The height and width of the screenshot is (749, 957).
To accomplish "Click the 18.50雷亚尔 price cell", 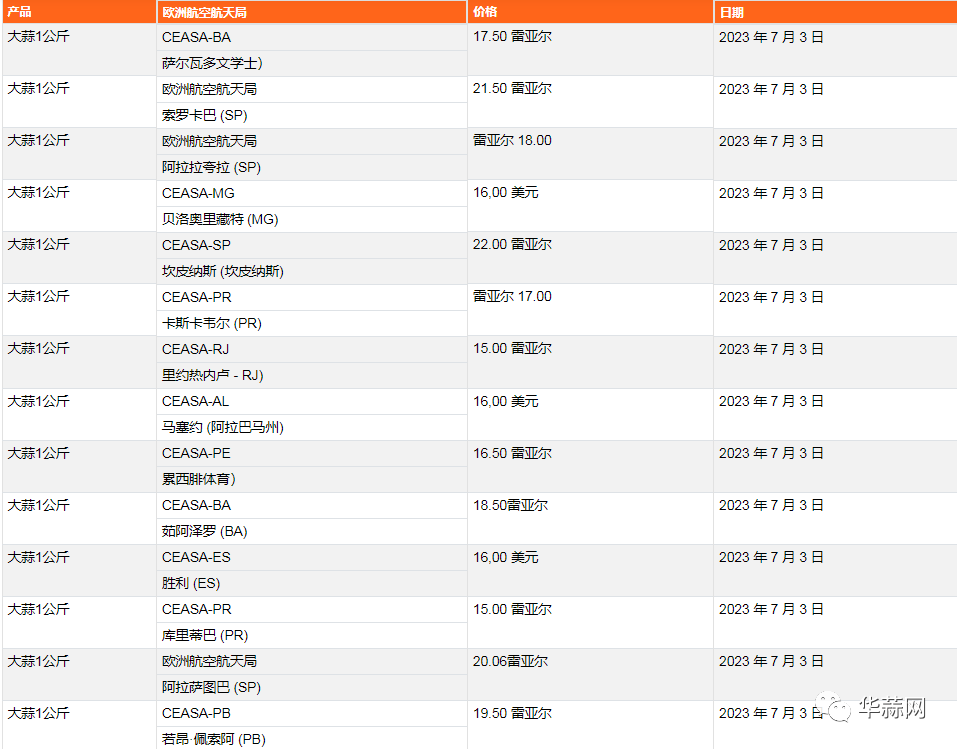I will tap(590, 518).
